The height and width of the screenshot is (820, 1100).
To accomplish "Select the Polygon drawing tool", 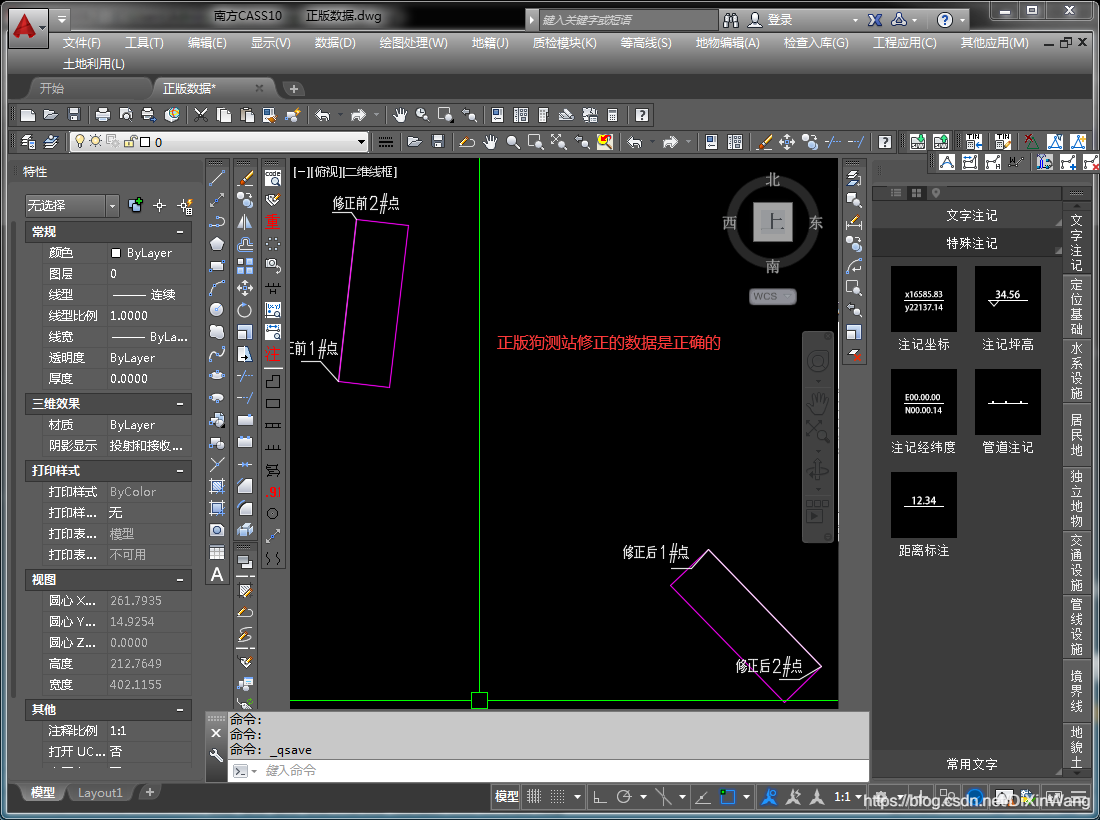I will tap(217, 244).
